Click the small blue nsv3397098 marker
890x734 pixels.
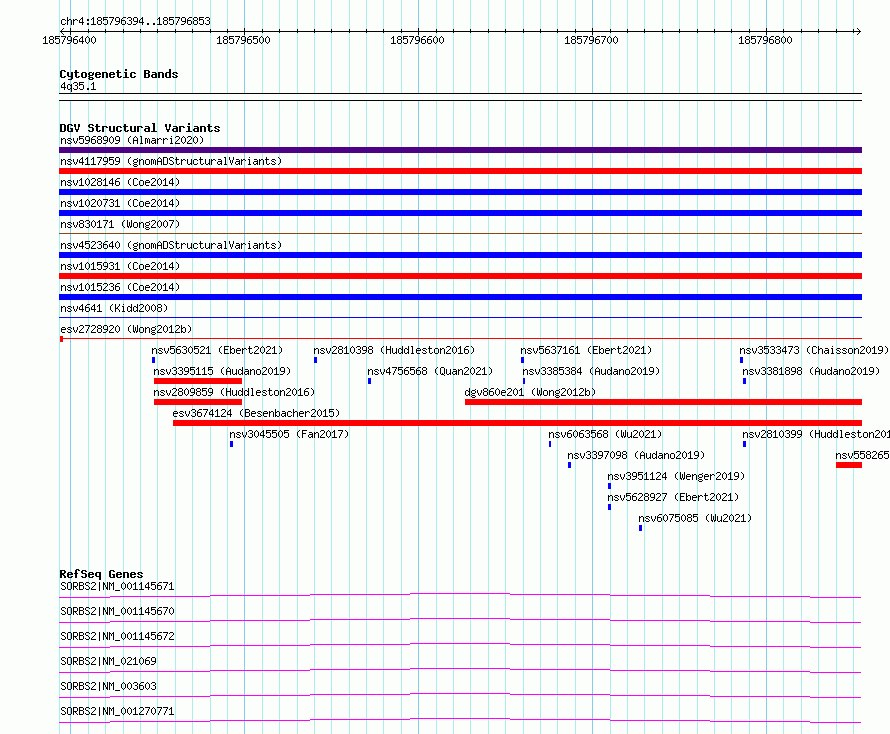[x=569, y=465]
